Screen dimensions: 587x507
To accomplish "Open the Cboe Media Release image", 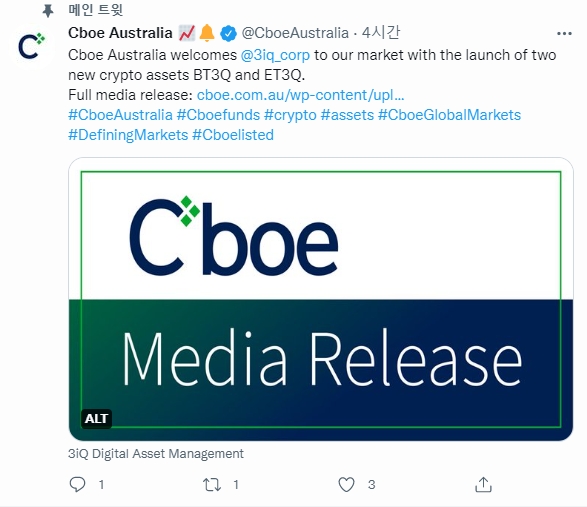I will (x=321, y=299).
